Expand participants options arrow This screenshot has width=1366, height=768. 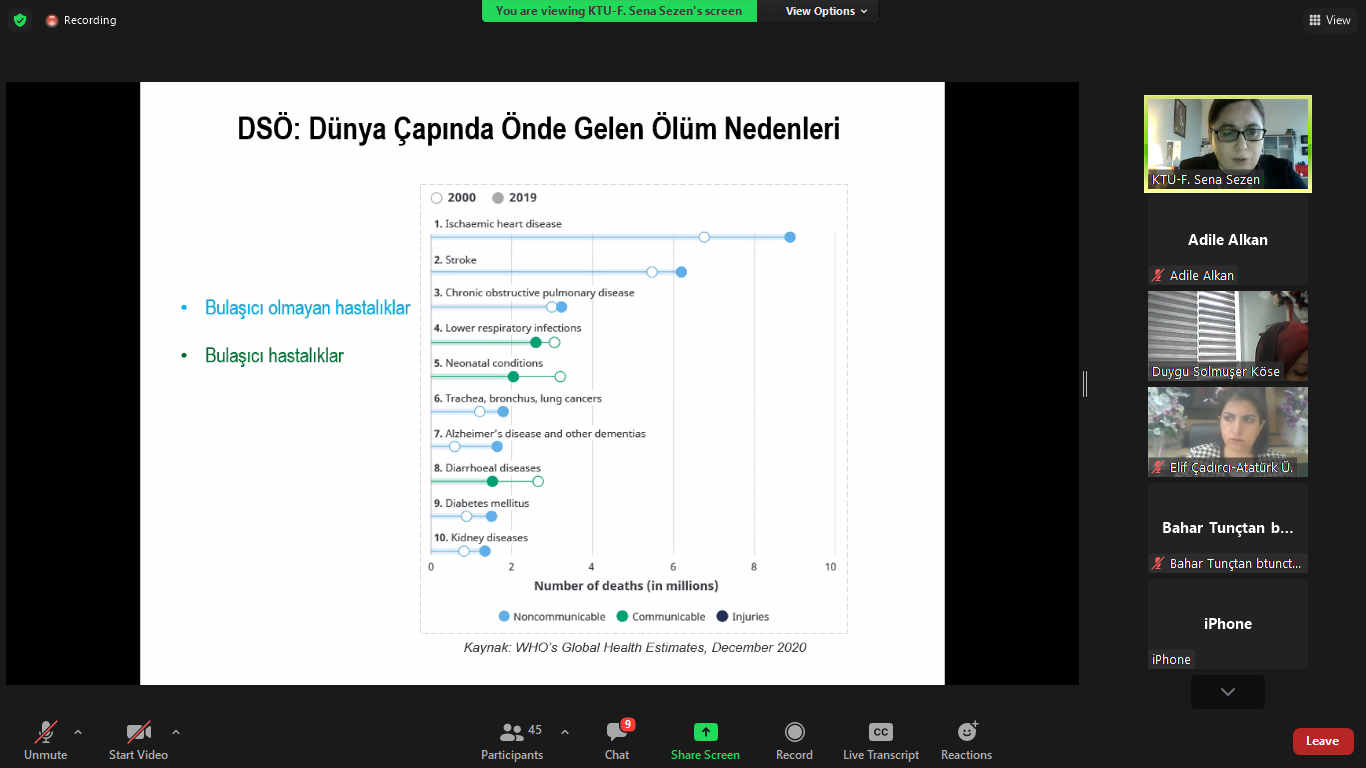point(564,732)
